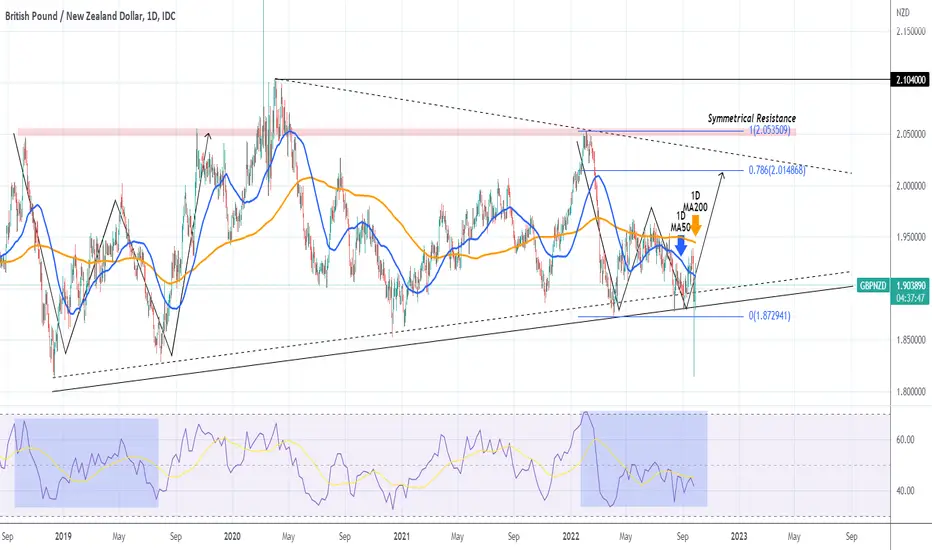The height and width of the screenshot is (550, 932).
Task: Click the 2022 label on the time axis
Action: point(571,536)
